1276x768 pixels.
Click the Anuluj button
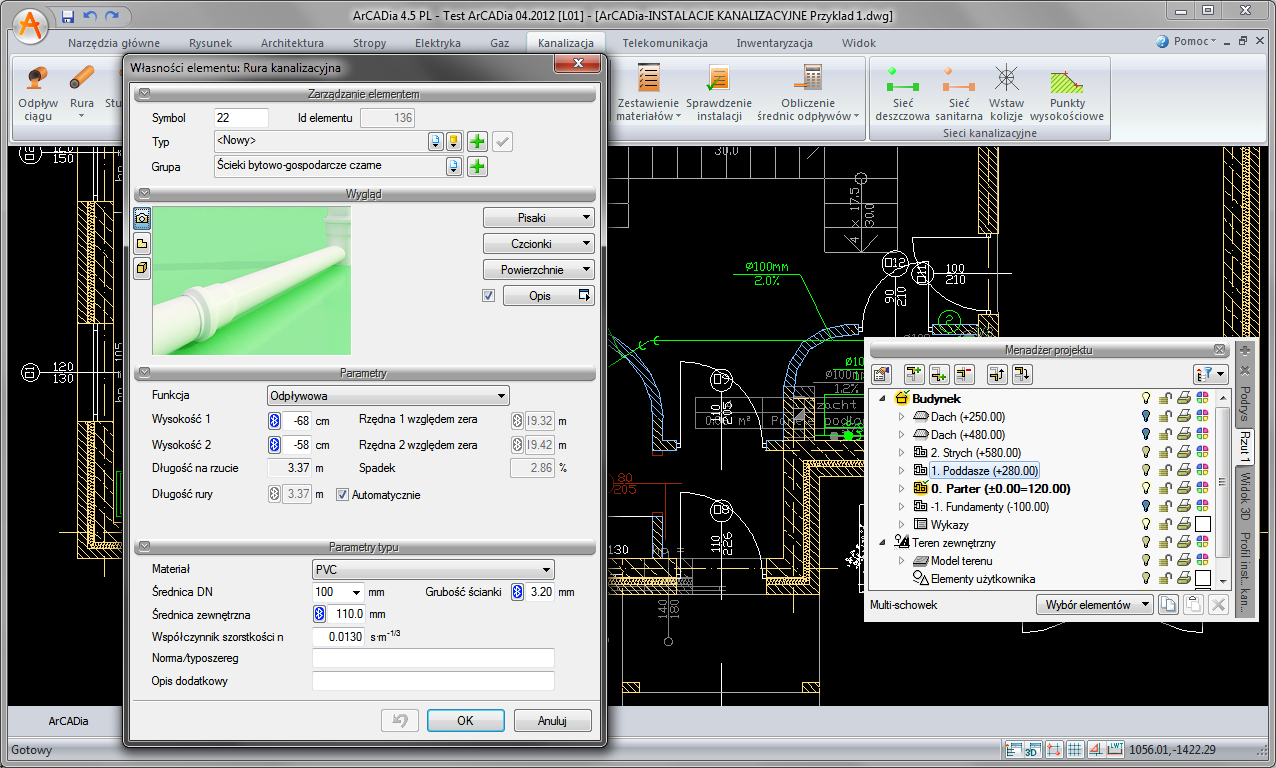click(x=552, y=720)
